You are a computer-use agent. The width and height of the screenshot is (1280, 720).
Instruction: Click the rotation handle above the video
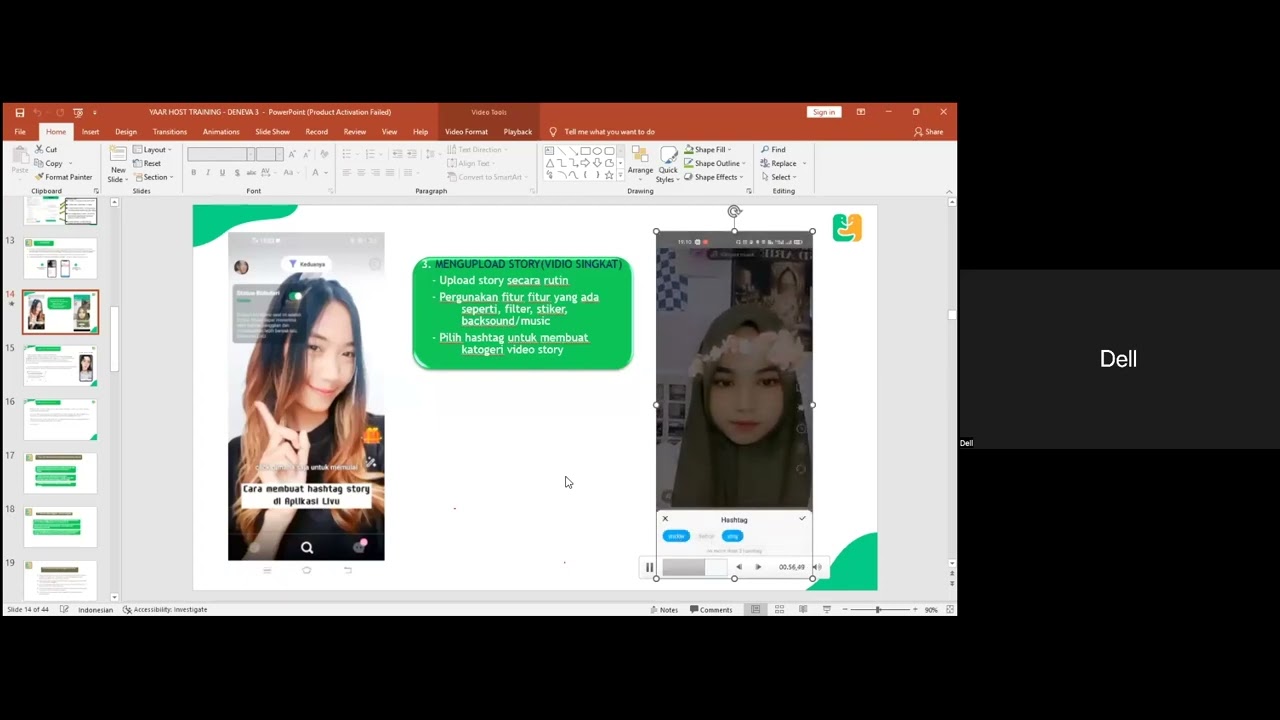pyautogui.click(x=735, y=211)
